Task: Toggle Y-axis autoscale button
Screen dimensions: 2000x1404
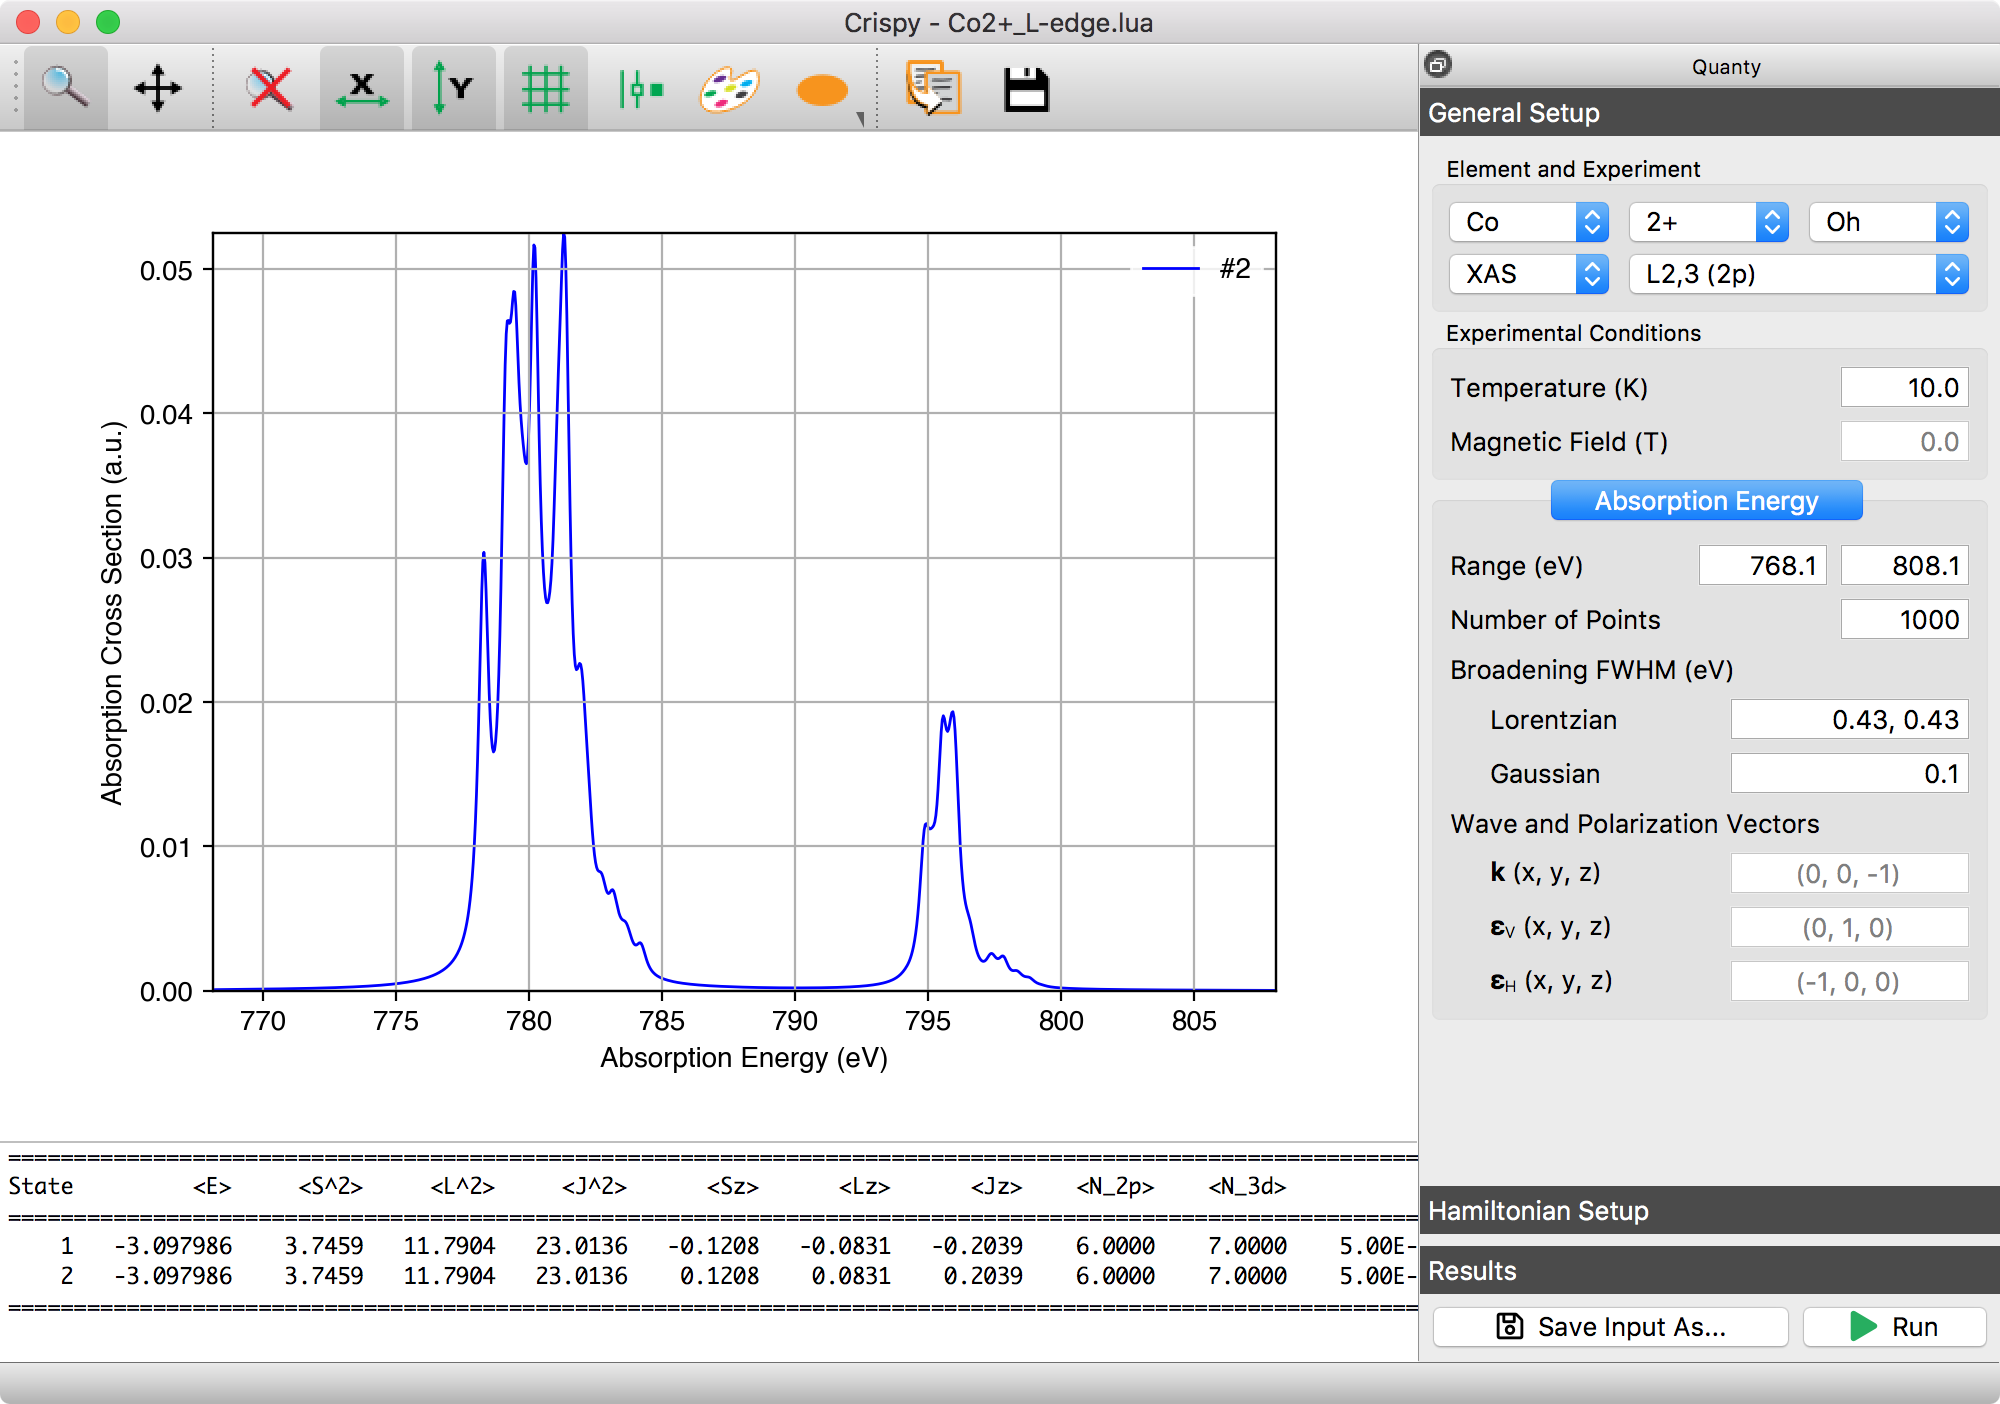Action: (452, 88)
